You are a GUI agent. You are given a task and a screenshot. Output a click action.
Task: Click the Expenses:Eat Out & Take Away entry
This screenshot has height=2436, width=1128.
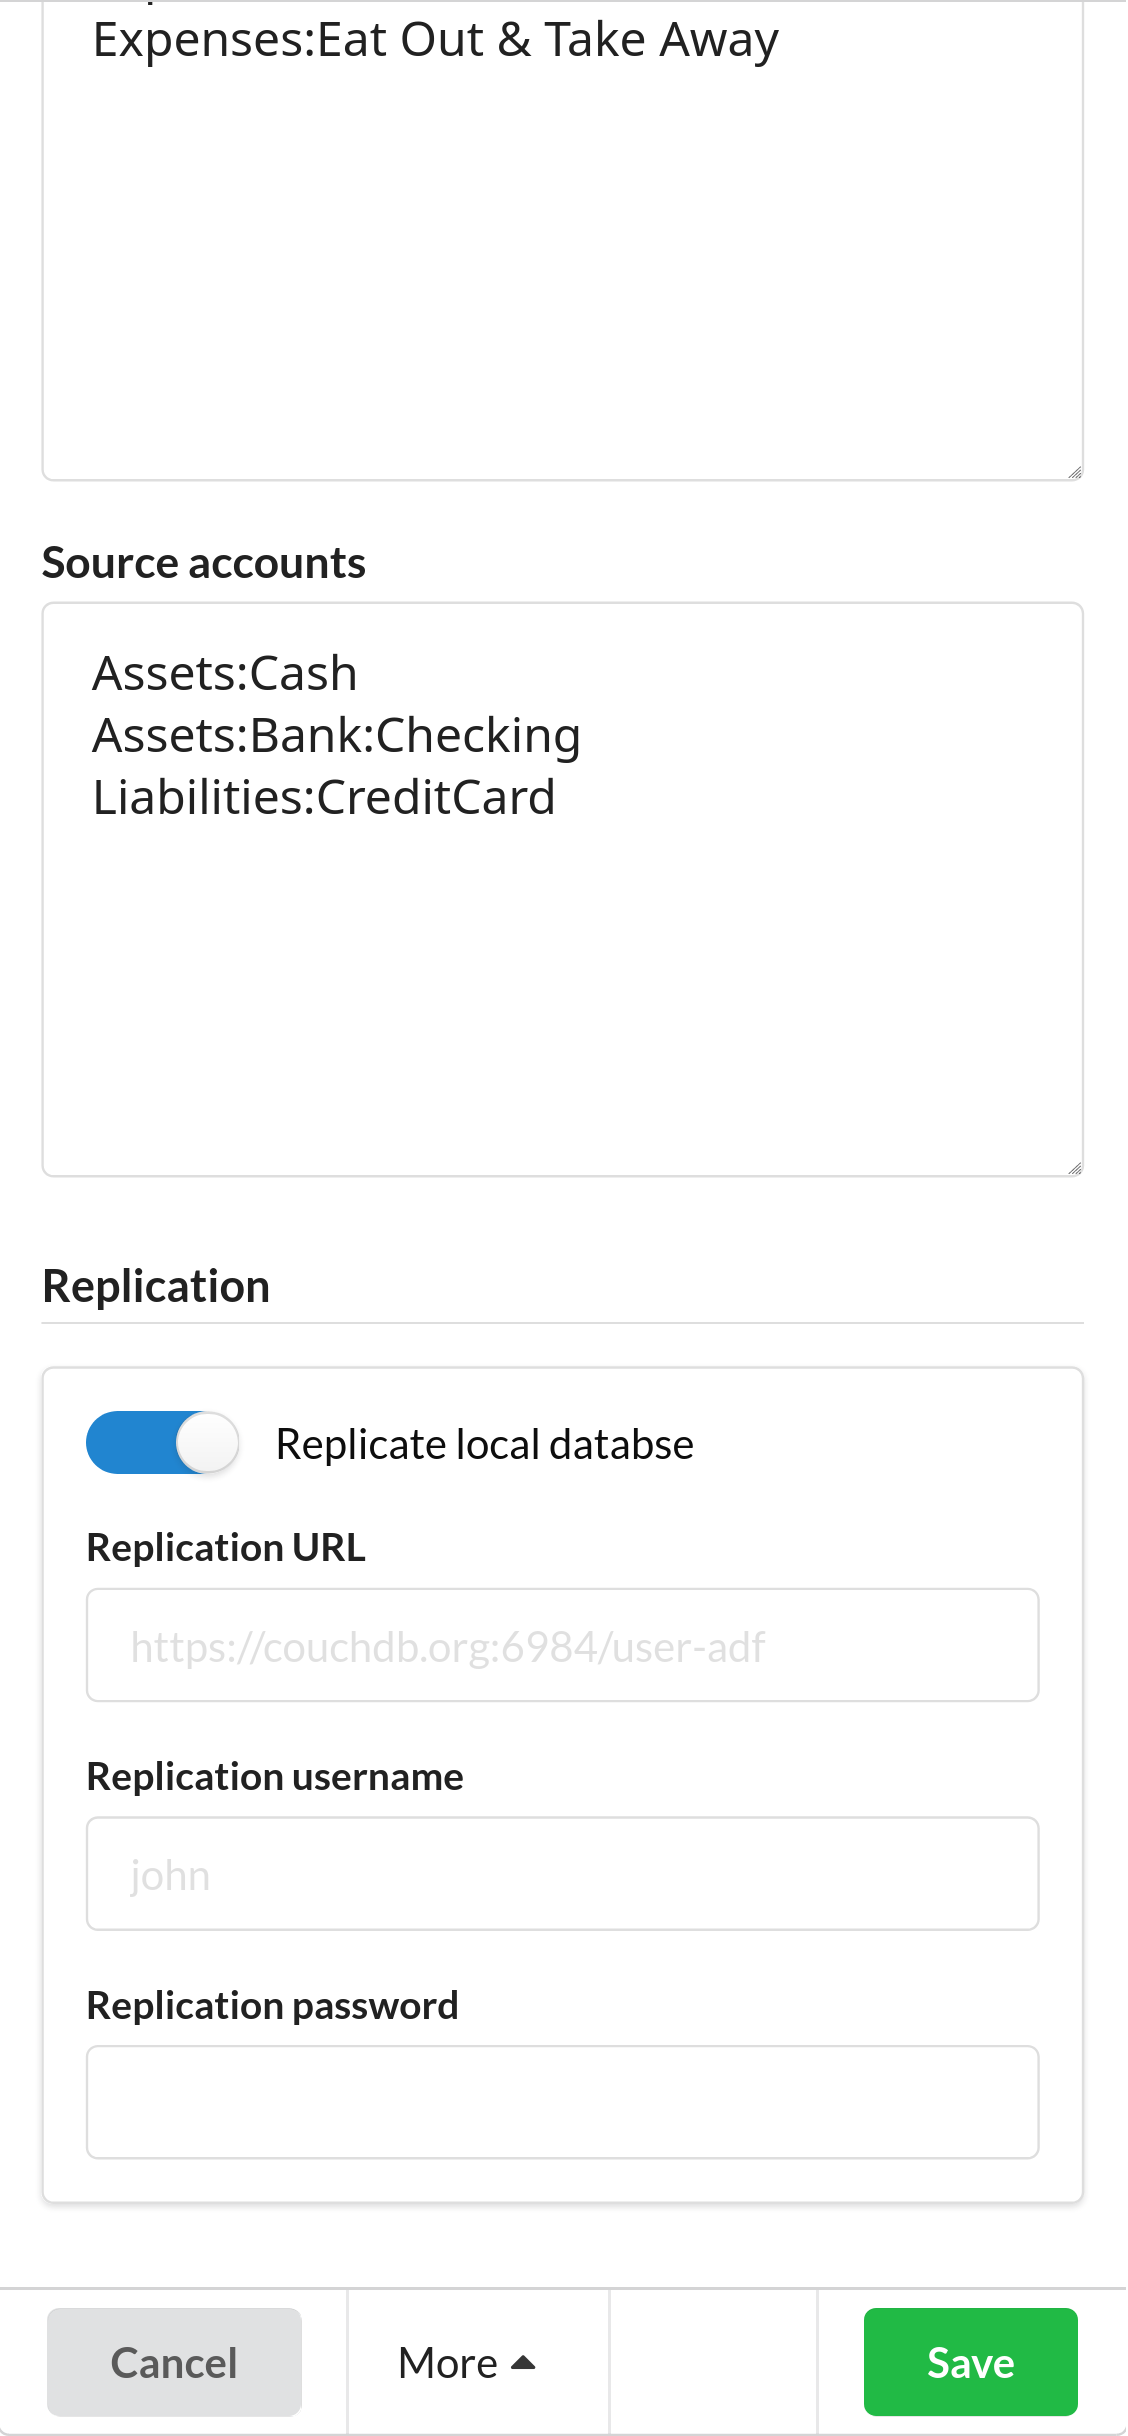[x=437, y=39]
